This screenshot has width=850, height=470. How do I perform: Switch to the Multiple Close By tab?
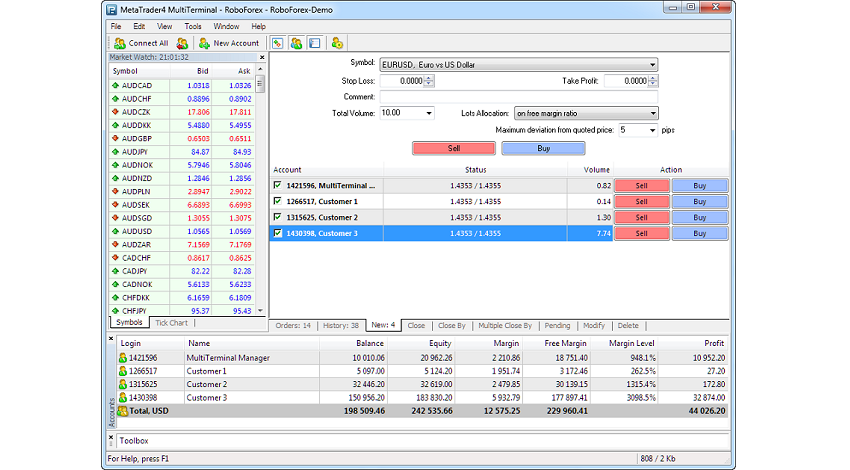(505, 326)
